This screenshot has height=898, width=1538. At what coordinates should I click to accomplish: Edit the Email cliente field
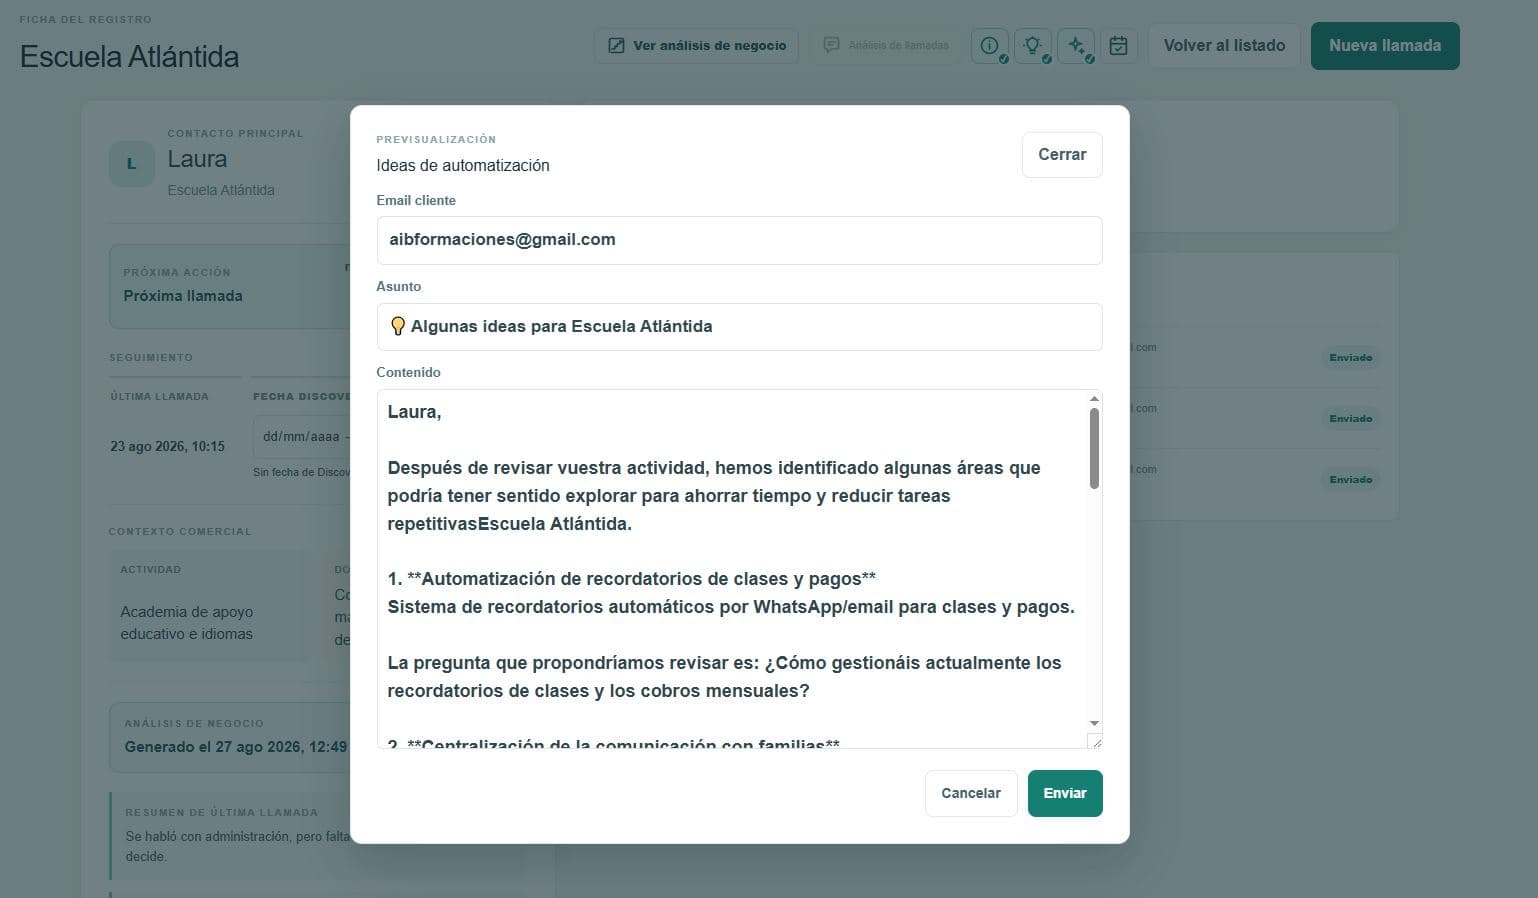pos(739,240)
